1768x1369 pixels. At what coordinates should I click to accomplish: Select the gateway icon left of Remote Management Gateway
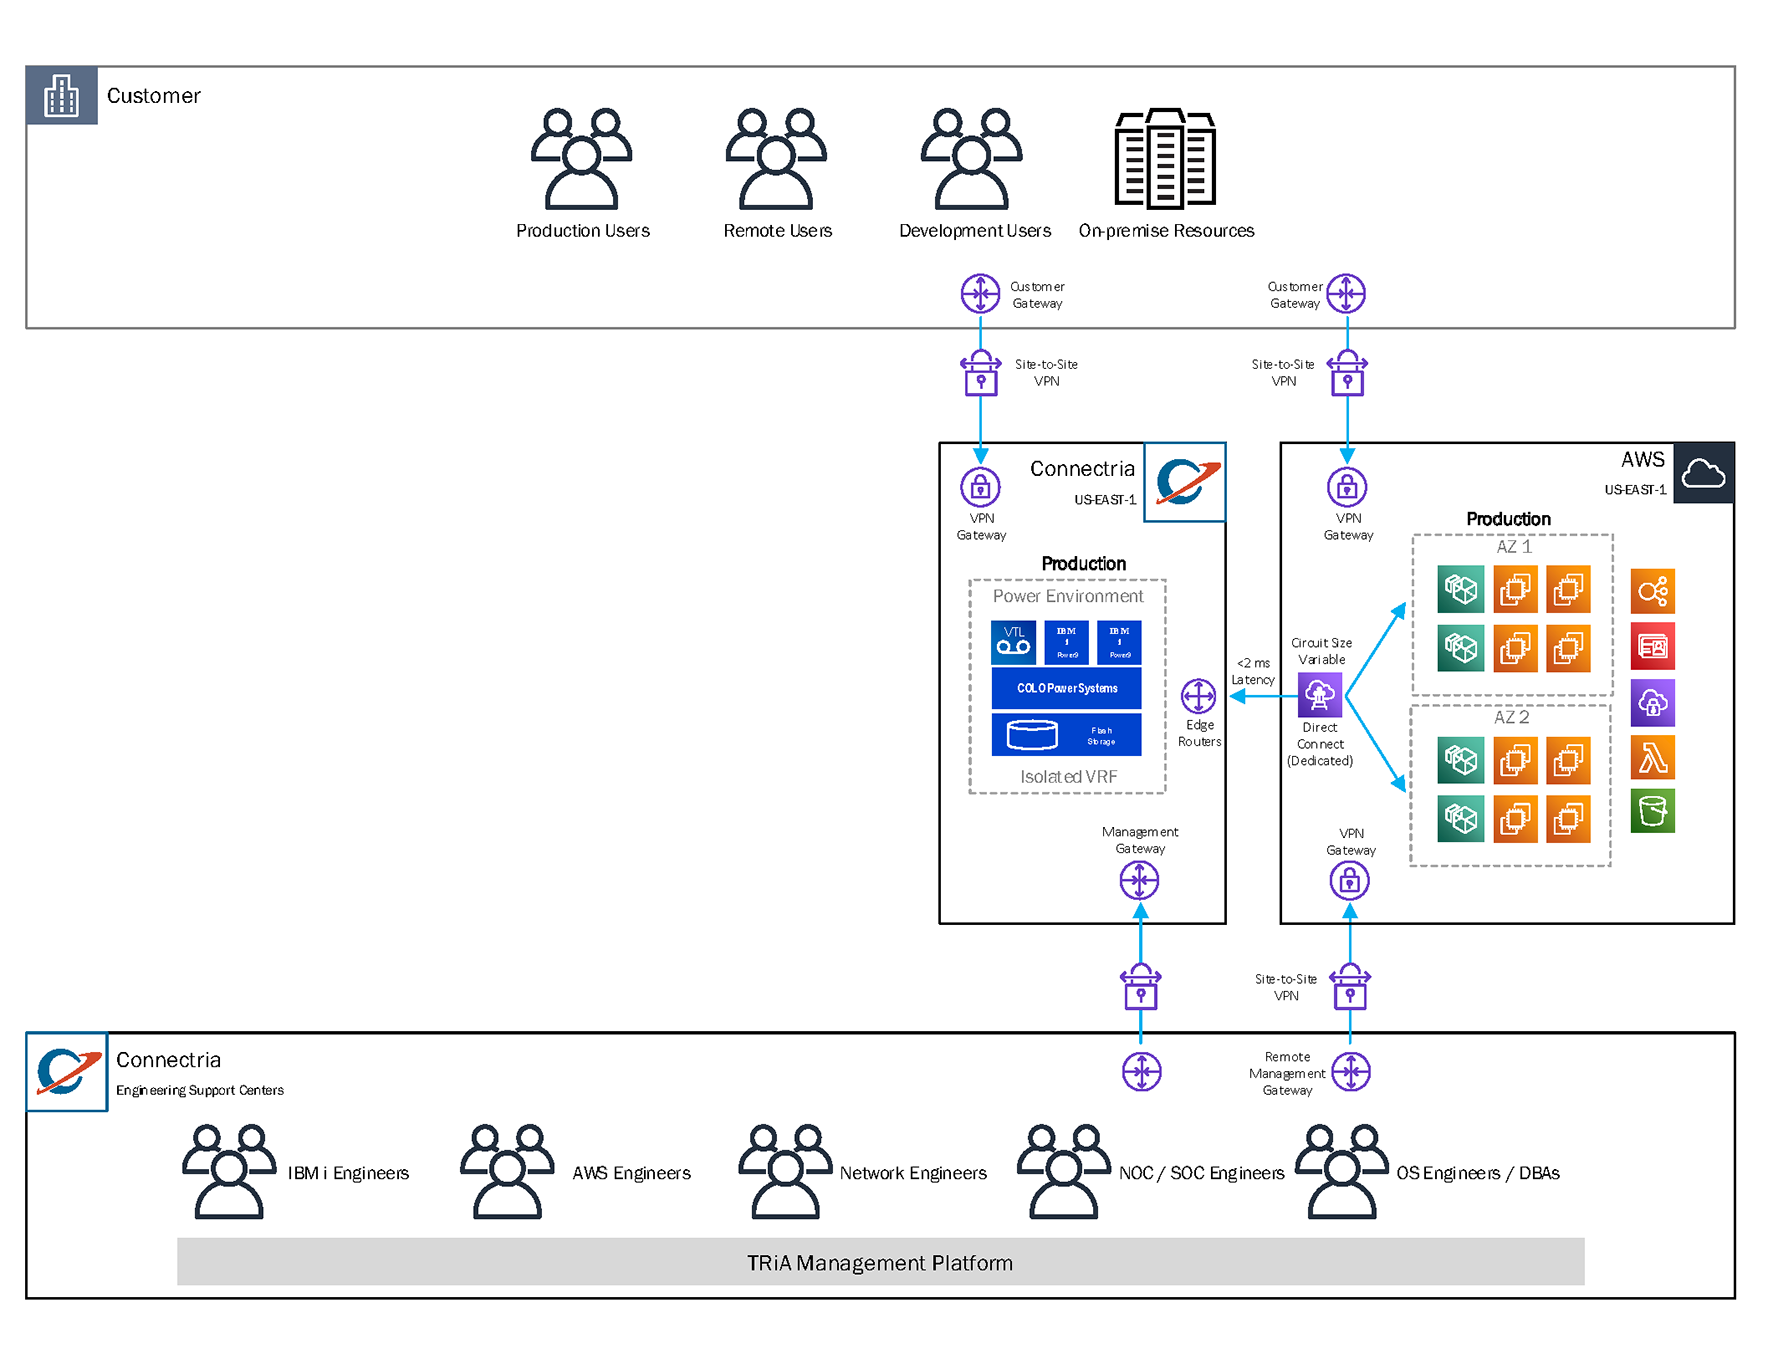(1141, 1072)
